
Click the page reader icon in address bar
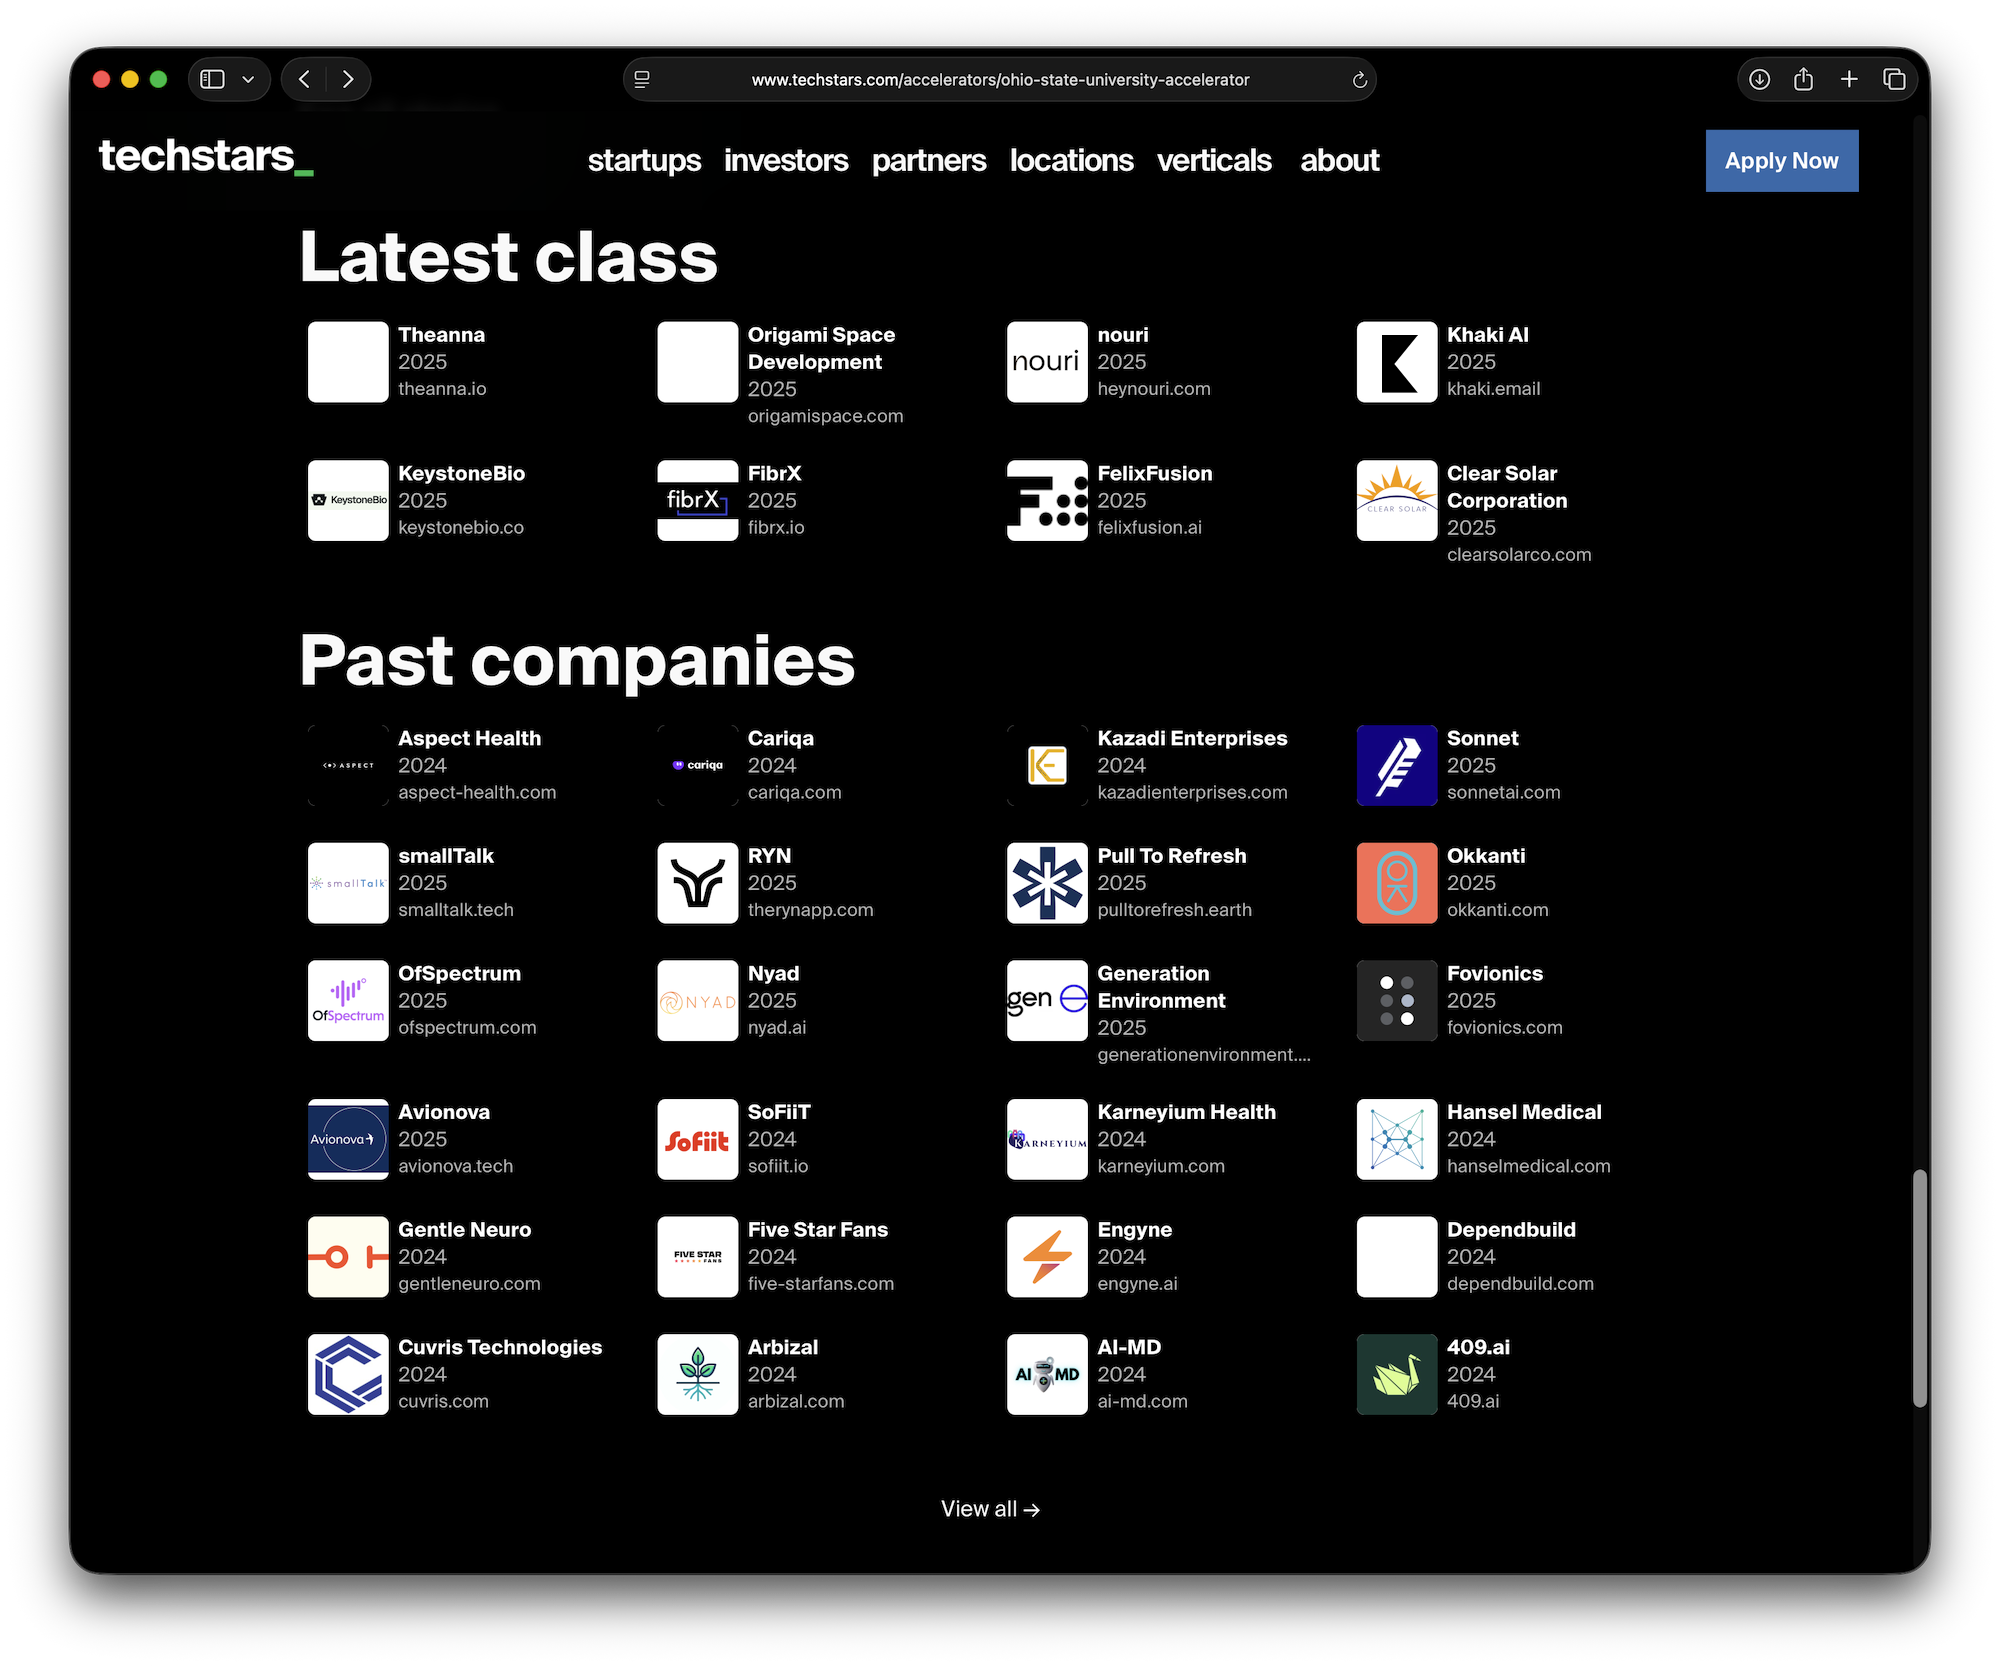pos(642,80)
